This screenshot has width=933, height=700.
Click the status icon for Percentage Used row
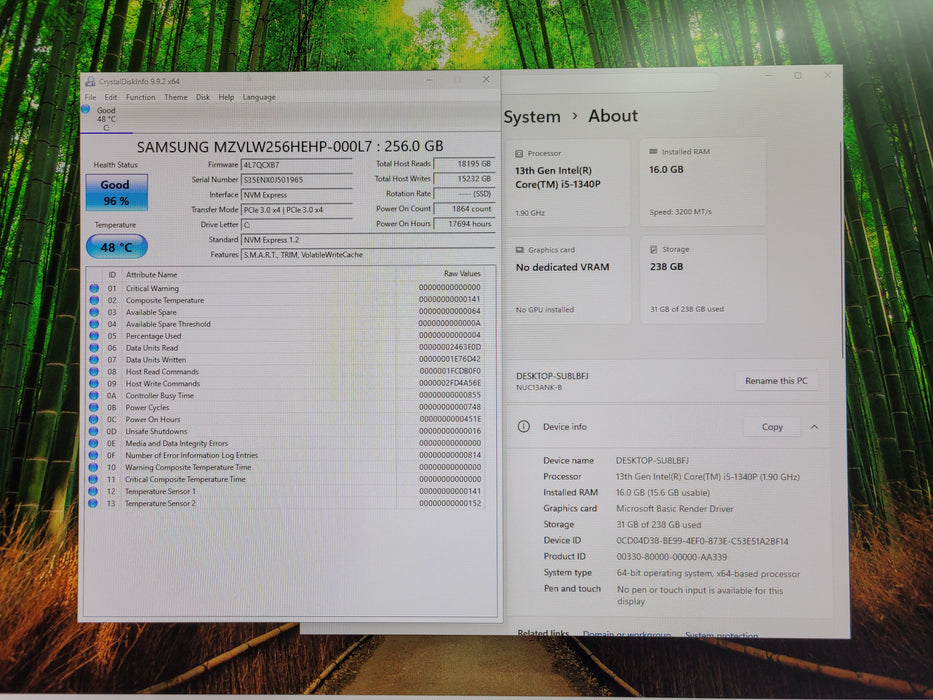coord(94,336)
